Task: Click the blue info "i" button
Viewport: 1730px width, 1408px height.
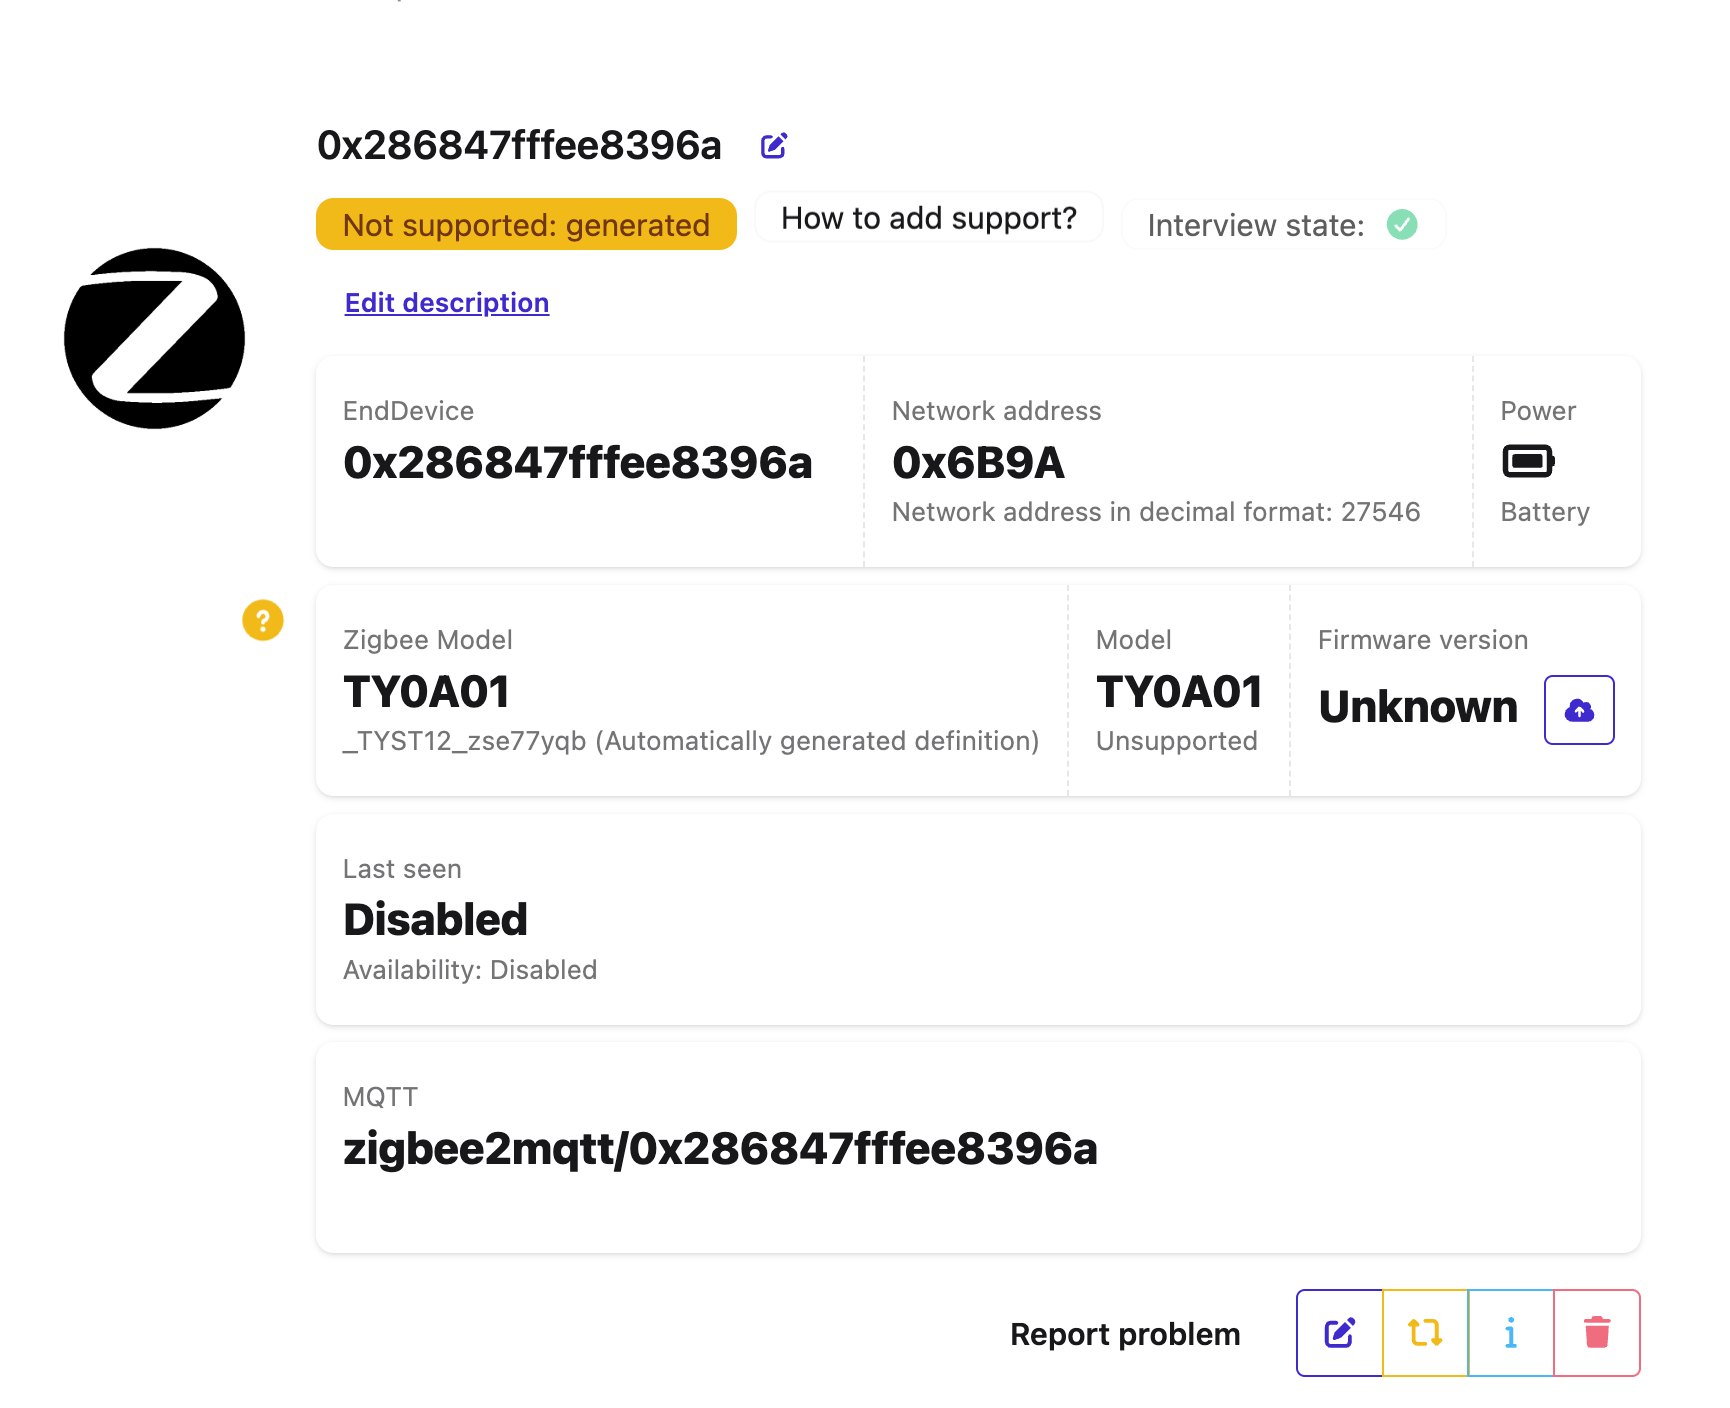Action: coord(1511,1333)
